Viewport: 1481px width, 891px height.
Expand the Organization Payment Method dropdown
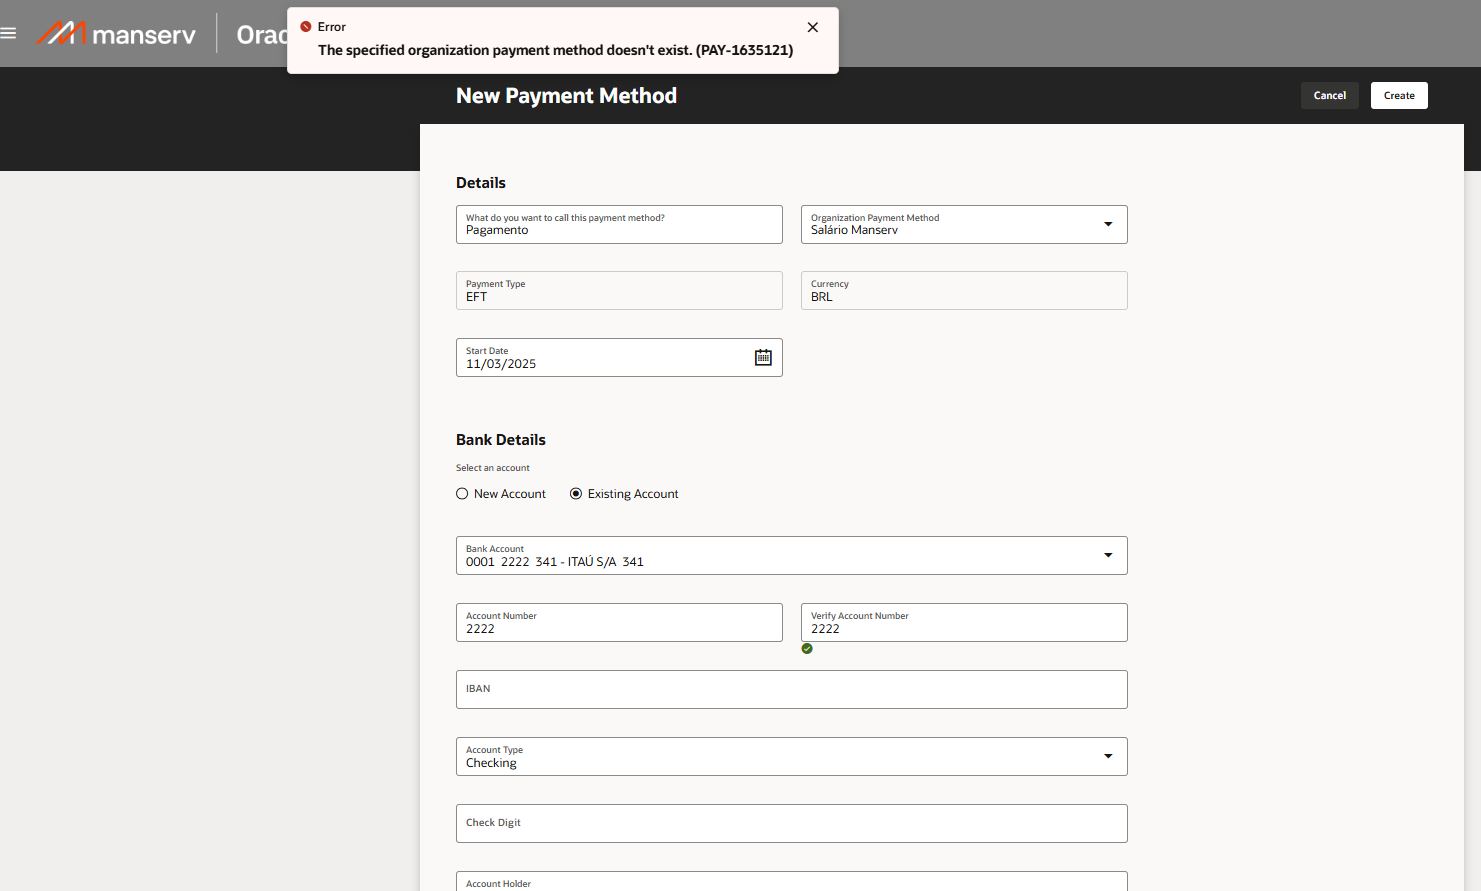[x=1108, y=224]
